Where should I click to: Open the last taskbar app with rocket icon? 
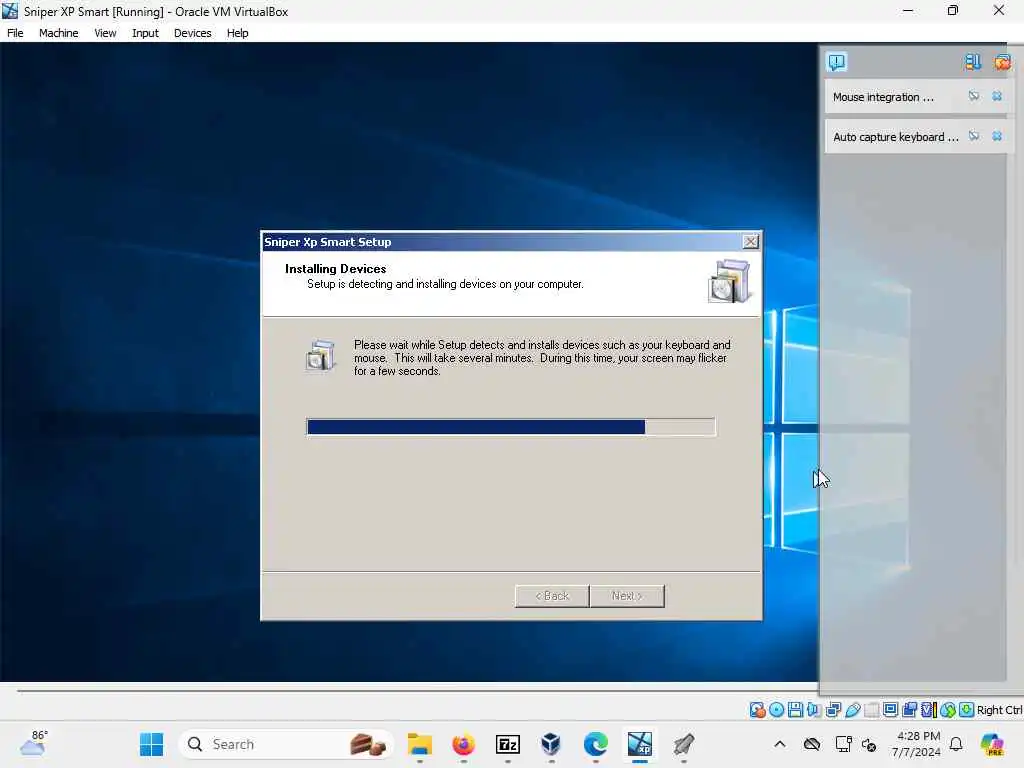pyautogui.click(x=683, y=744)
